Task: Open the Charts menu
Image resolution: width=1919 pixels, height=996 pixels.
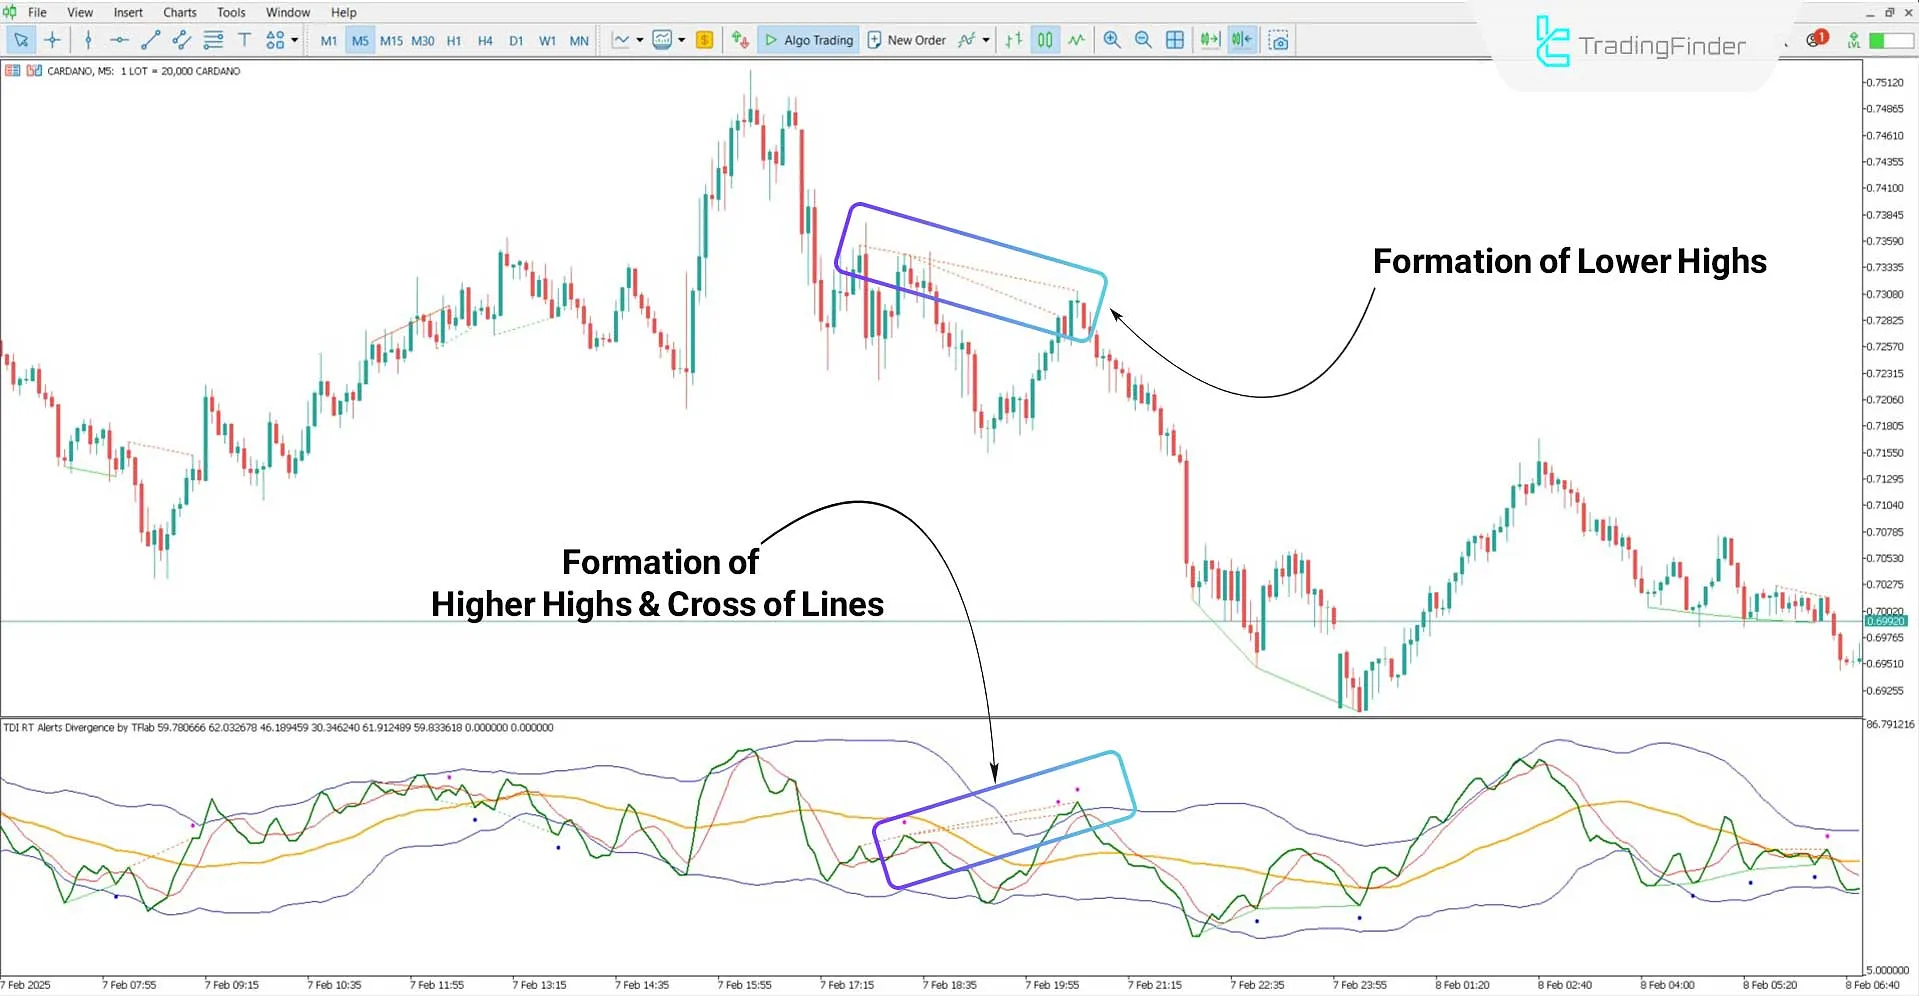Action: [x=179, y=12]
